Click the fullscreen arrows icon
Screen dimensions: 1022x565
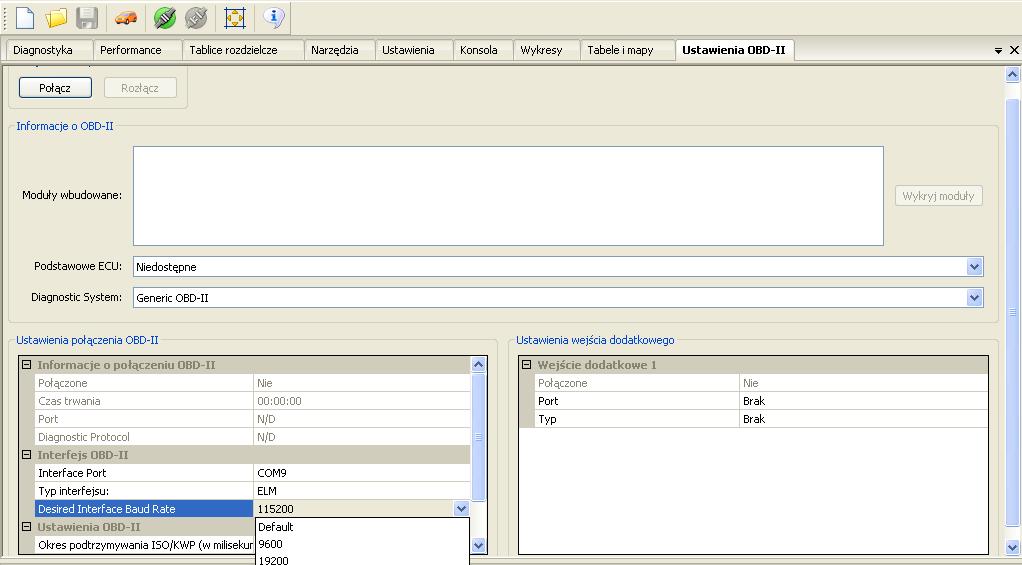pos(235,18)
